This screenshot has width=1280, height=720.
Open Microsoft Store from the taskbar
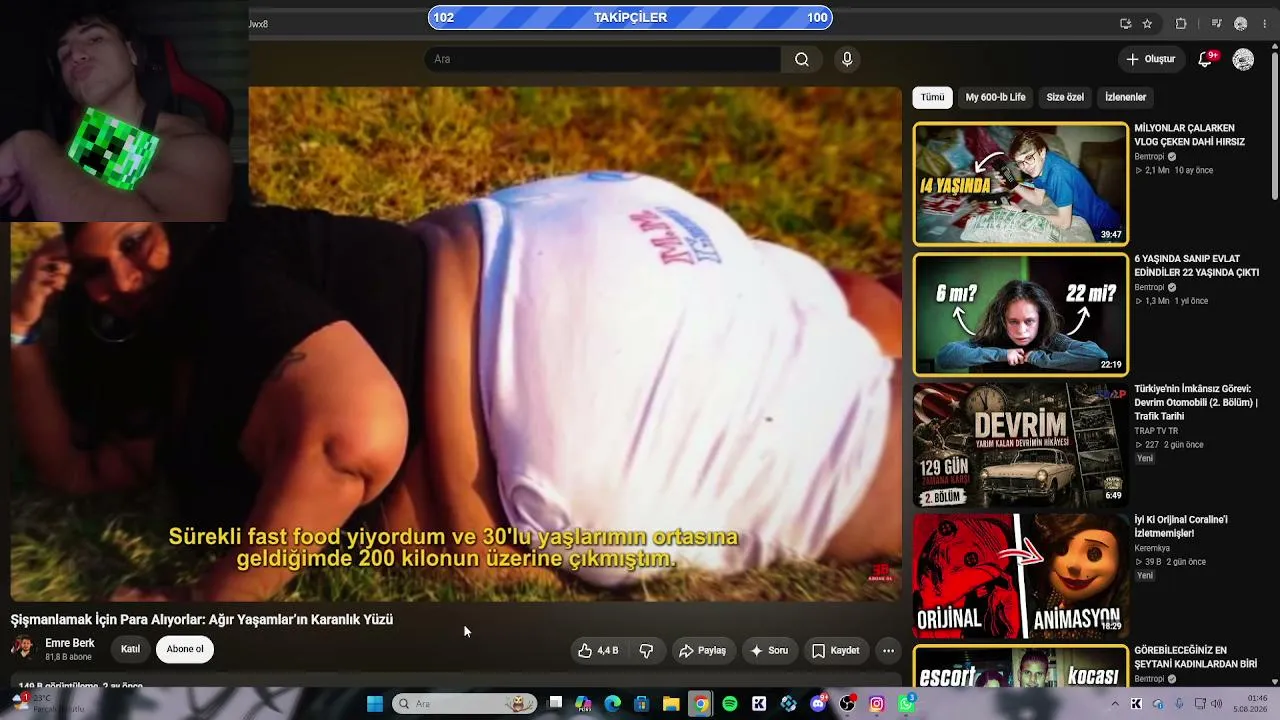tap(642, 704)
